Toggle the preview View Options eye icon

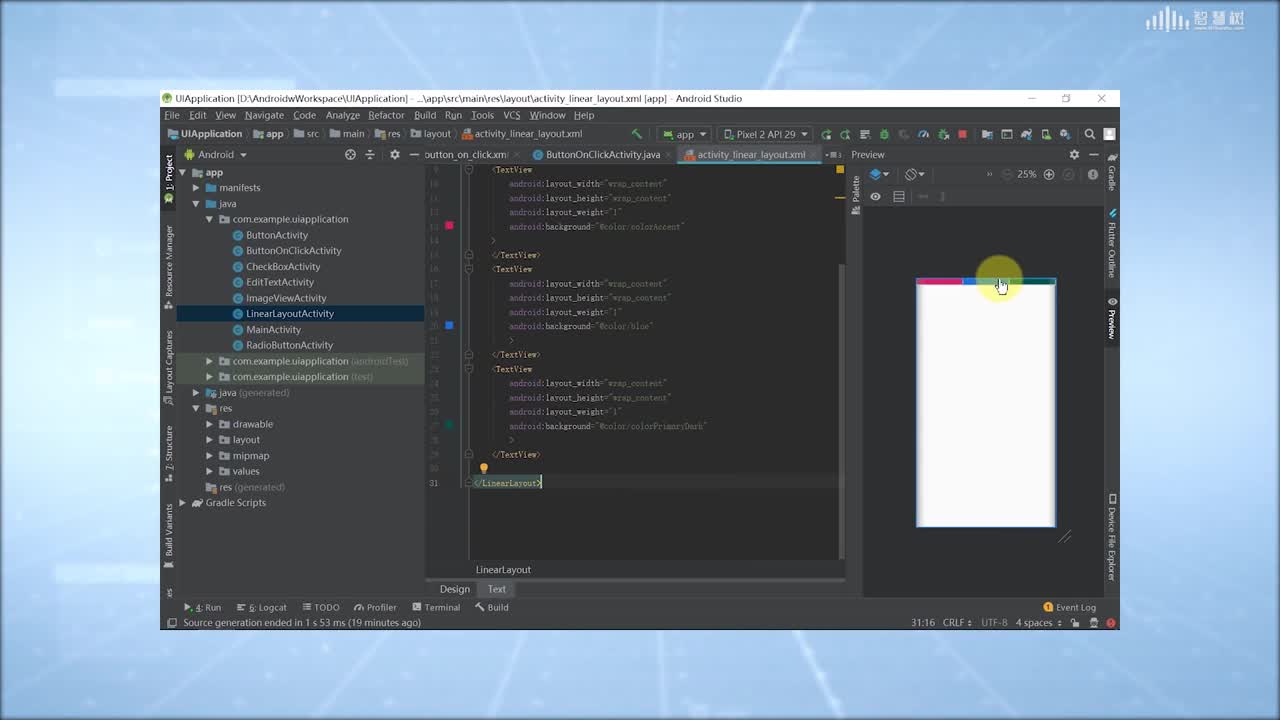click(875, 197)
